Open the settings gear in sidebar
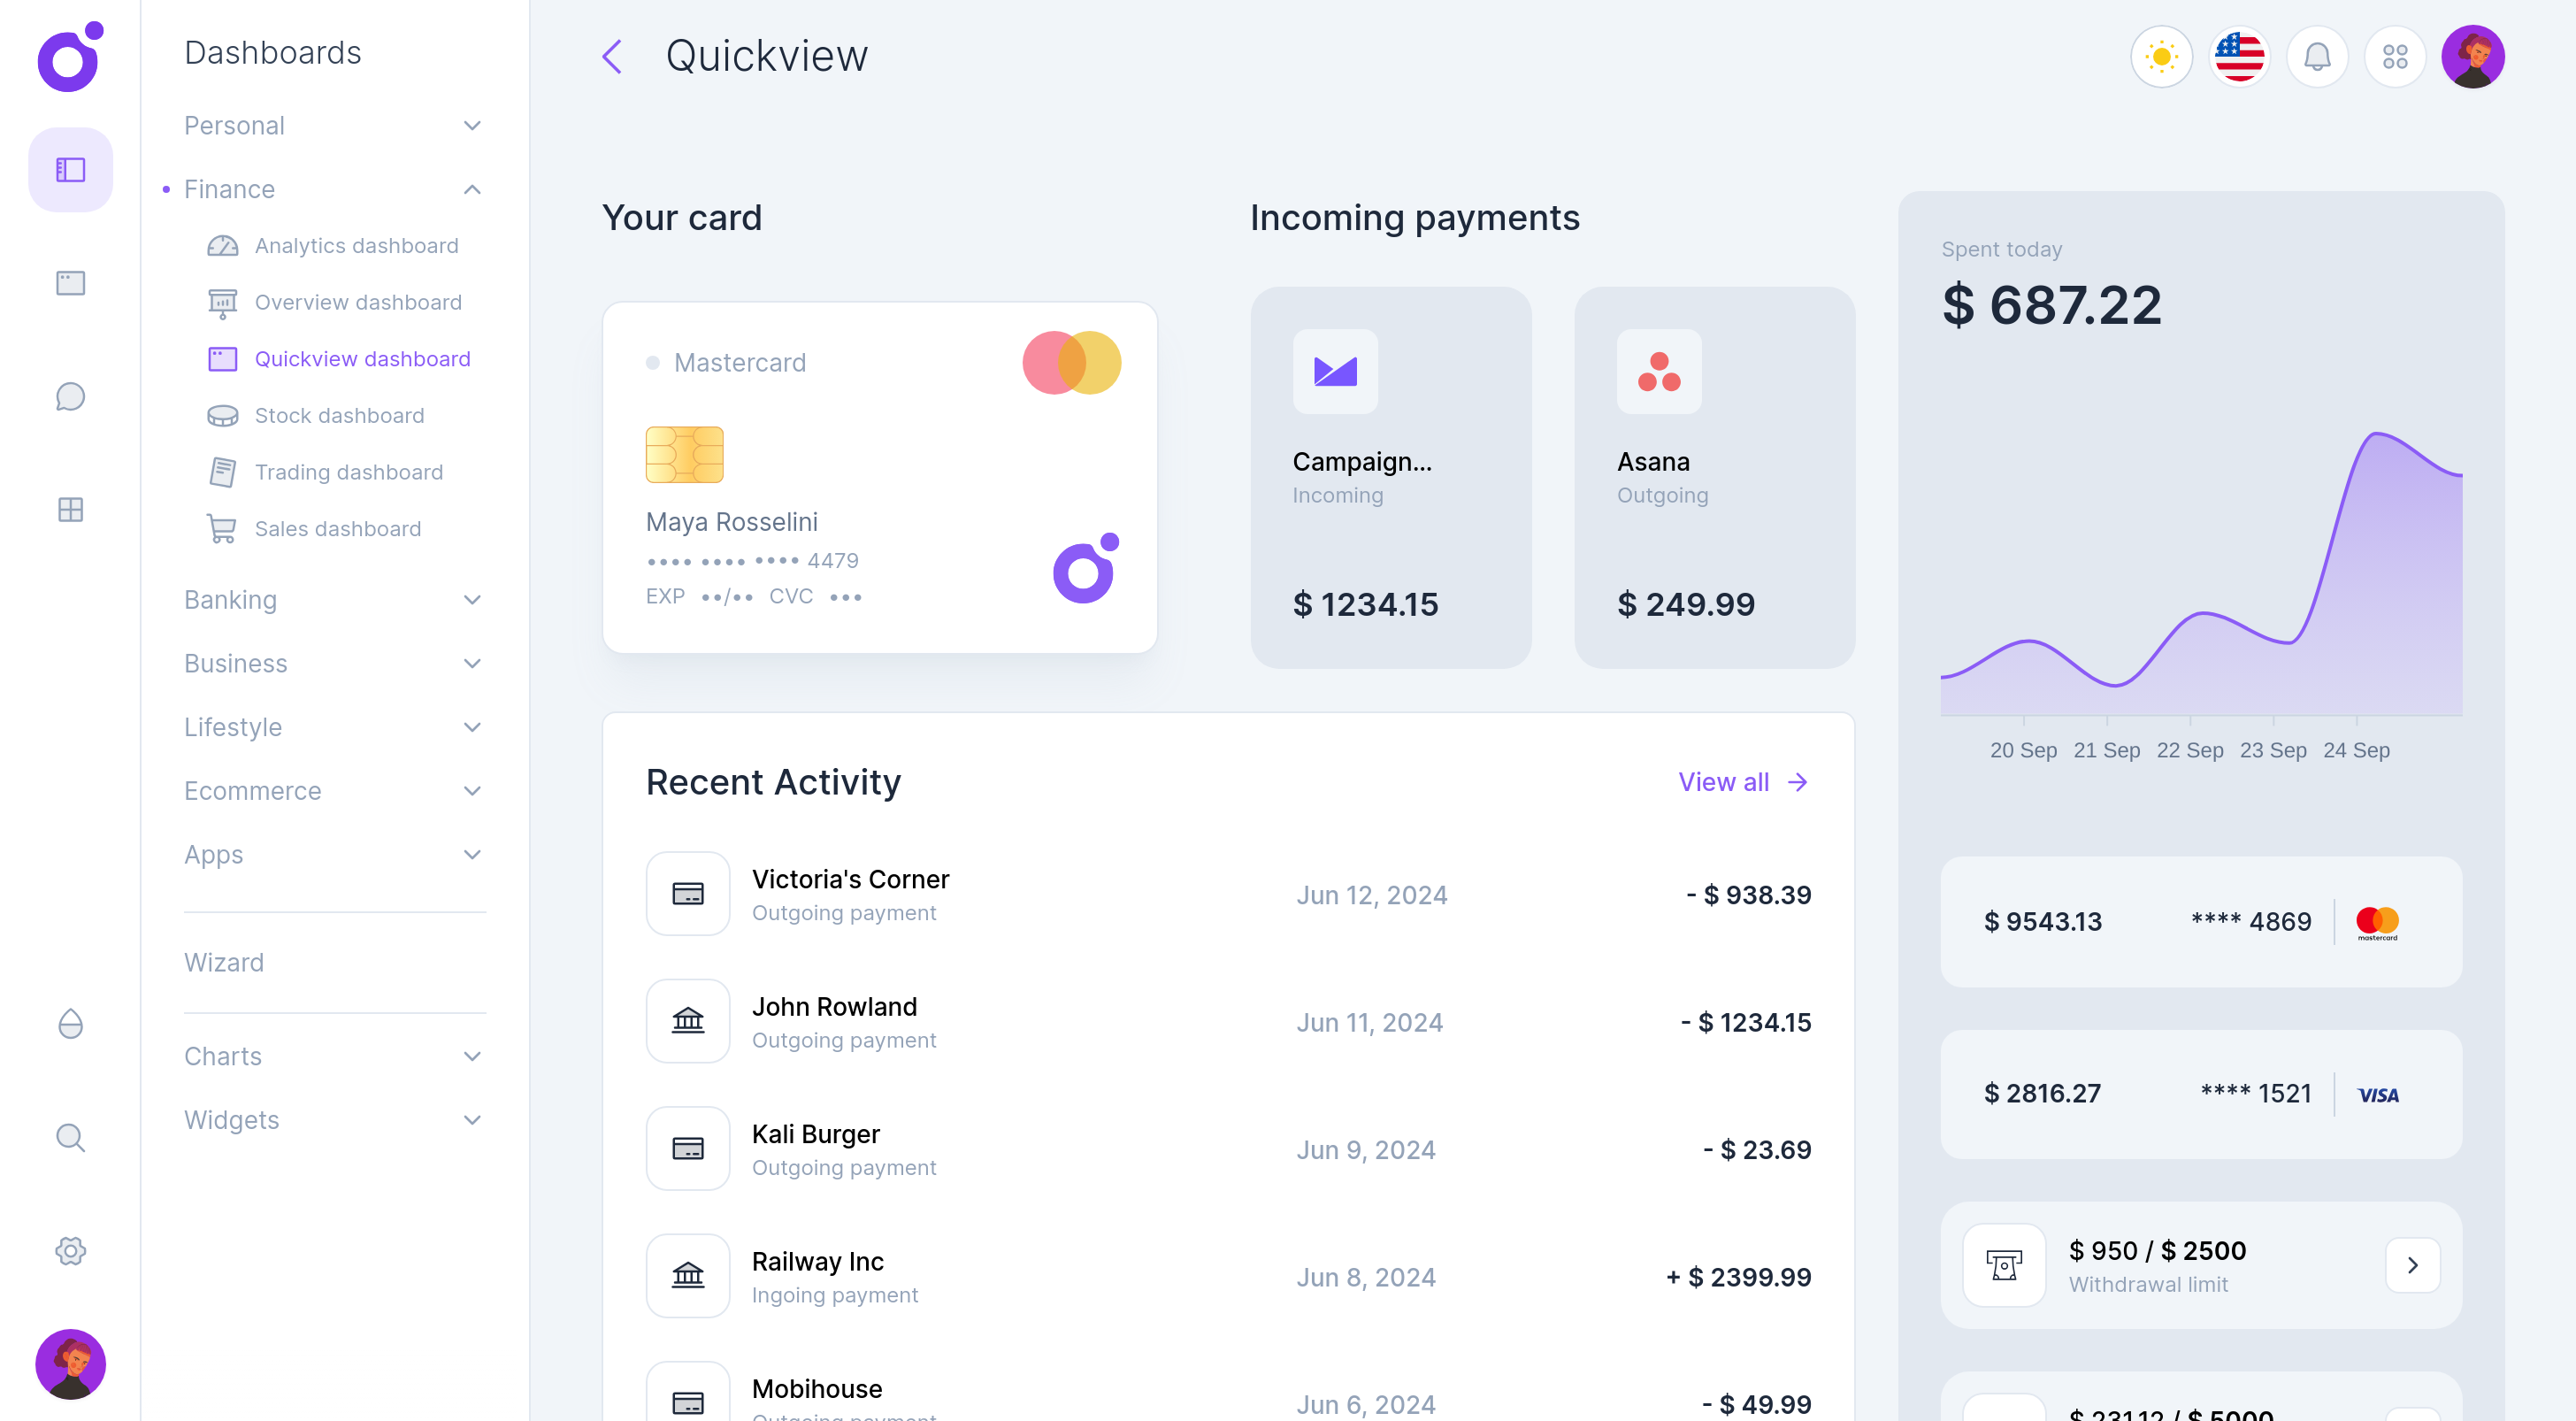The image size is (2576, 1421). 70,1251
